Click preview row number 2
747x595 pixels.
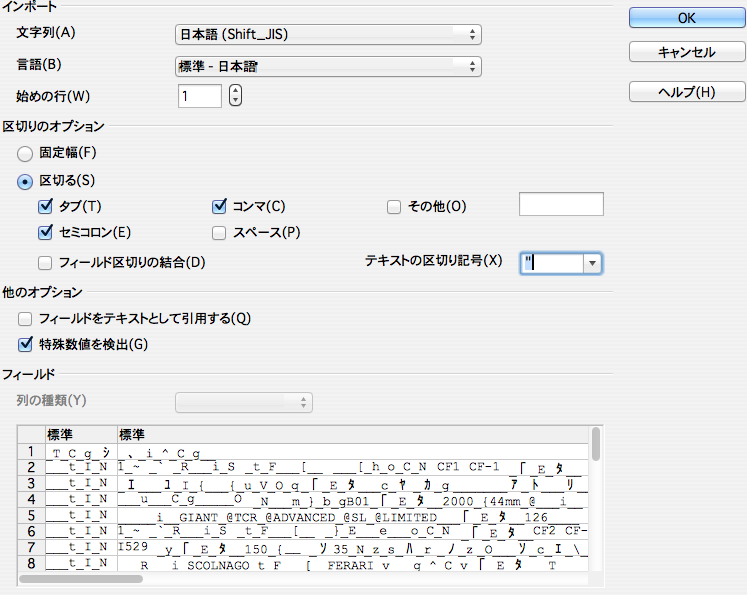coord(31,467)
